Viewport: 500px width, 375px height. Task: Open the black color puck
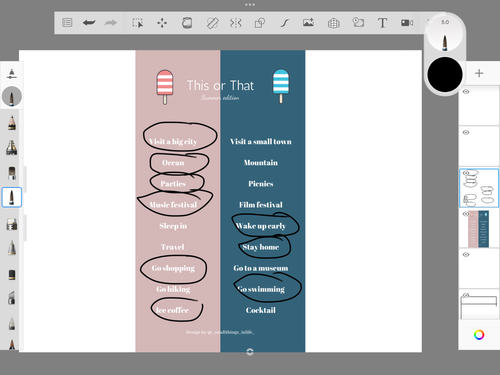[x=445, y=74]
